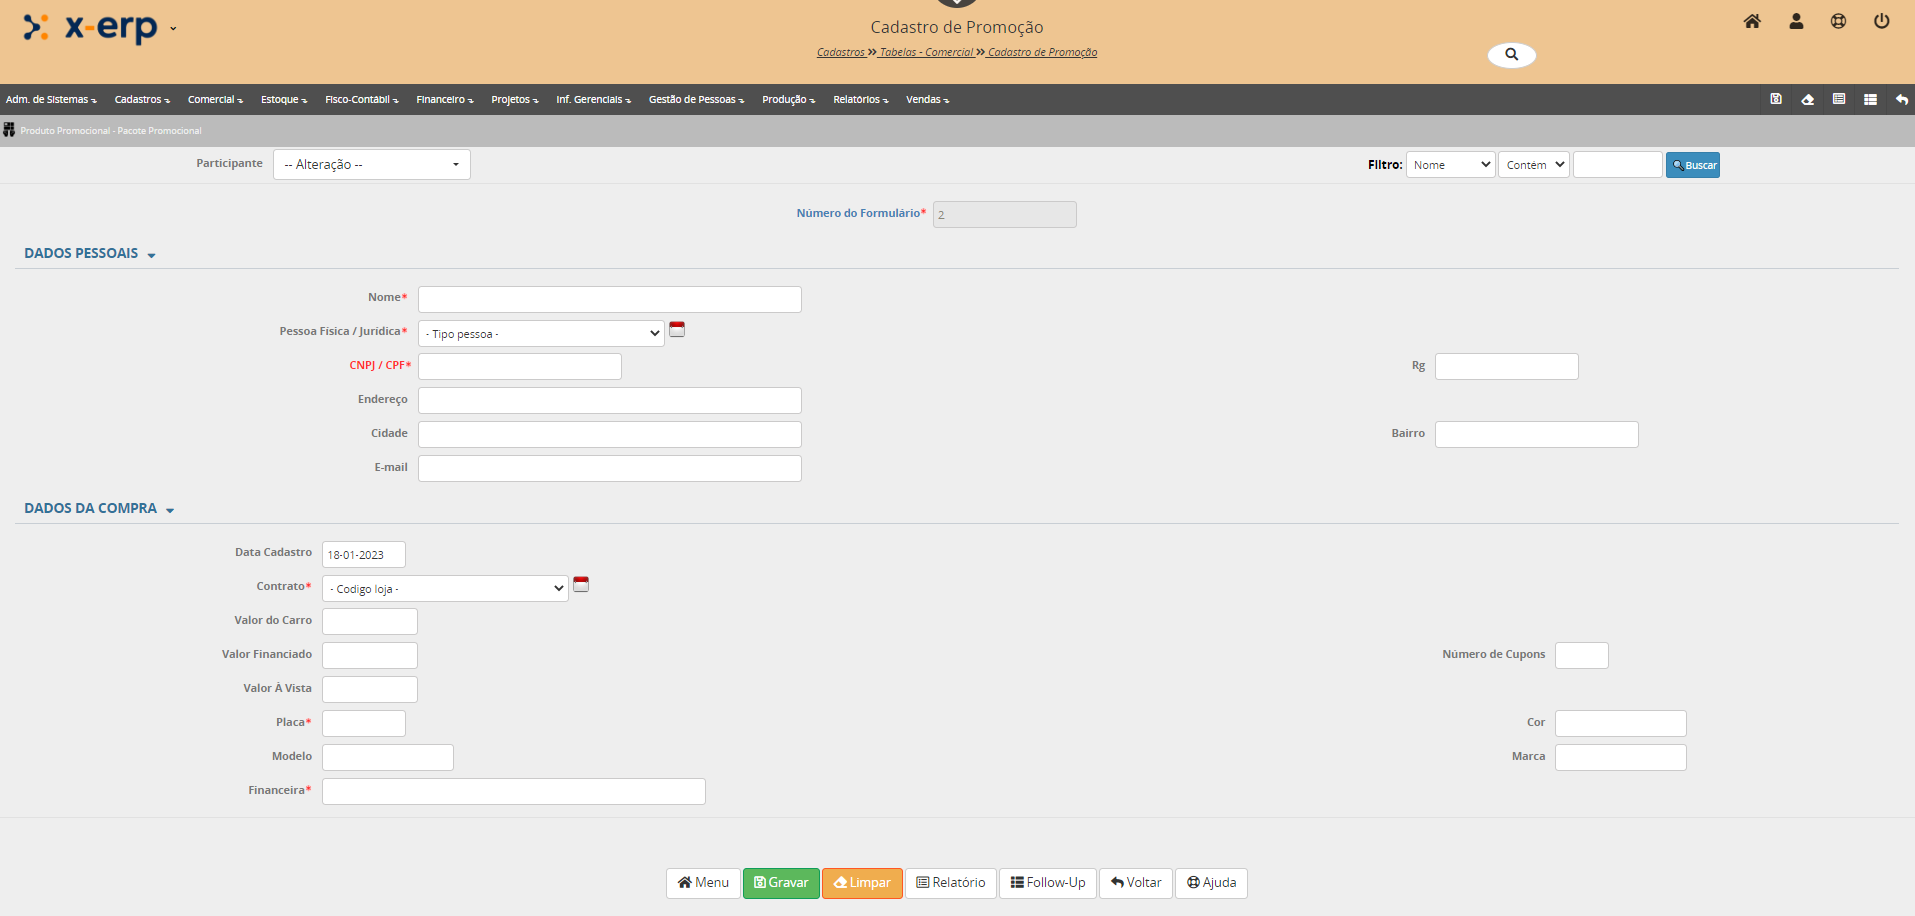Viewport: 1915px width, 916px height.
Task: Open the Participante Alteração dropdown
Action: [371, 164]
